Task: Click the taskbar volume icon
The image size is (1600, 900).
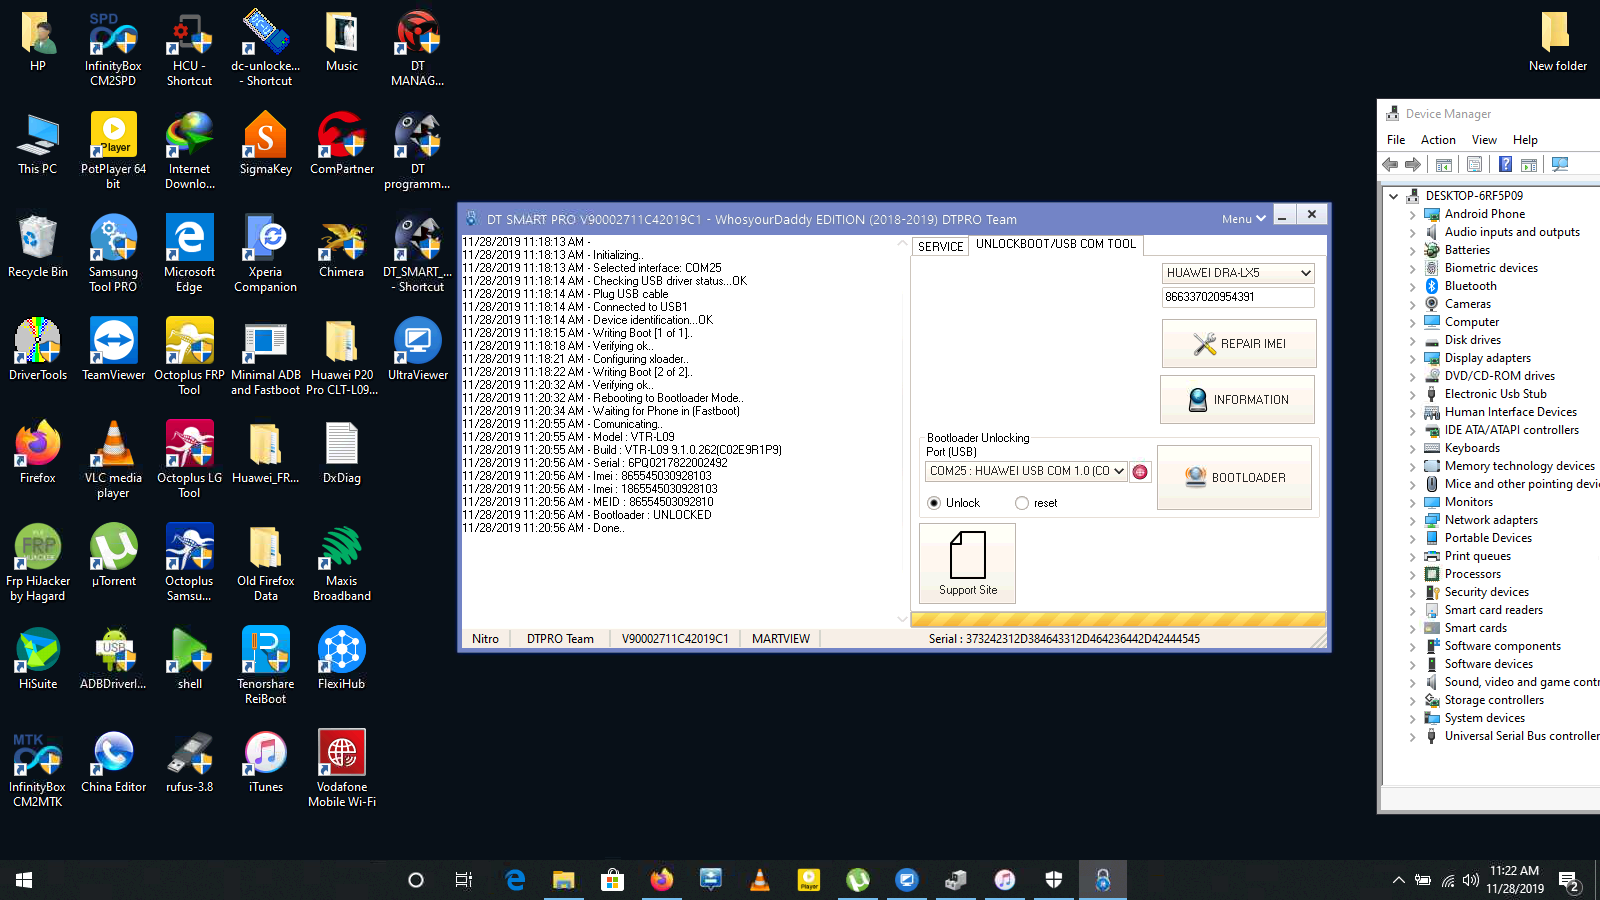Action: [x=1471, y=880]
